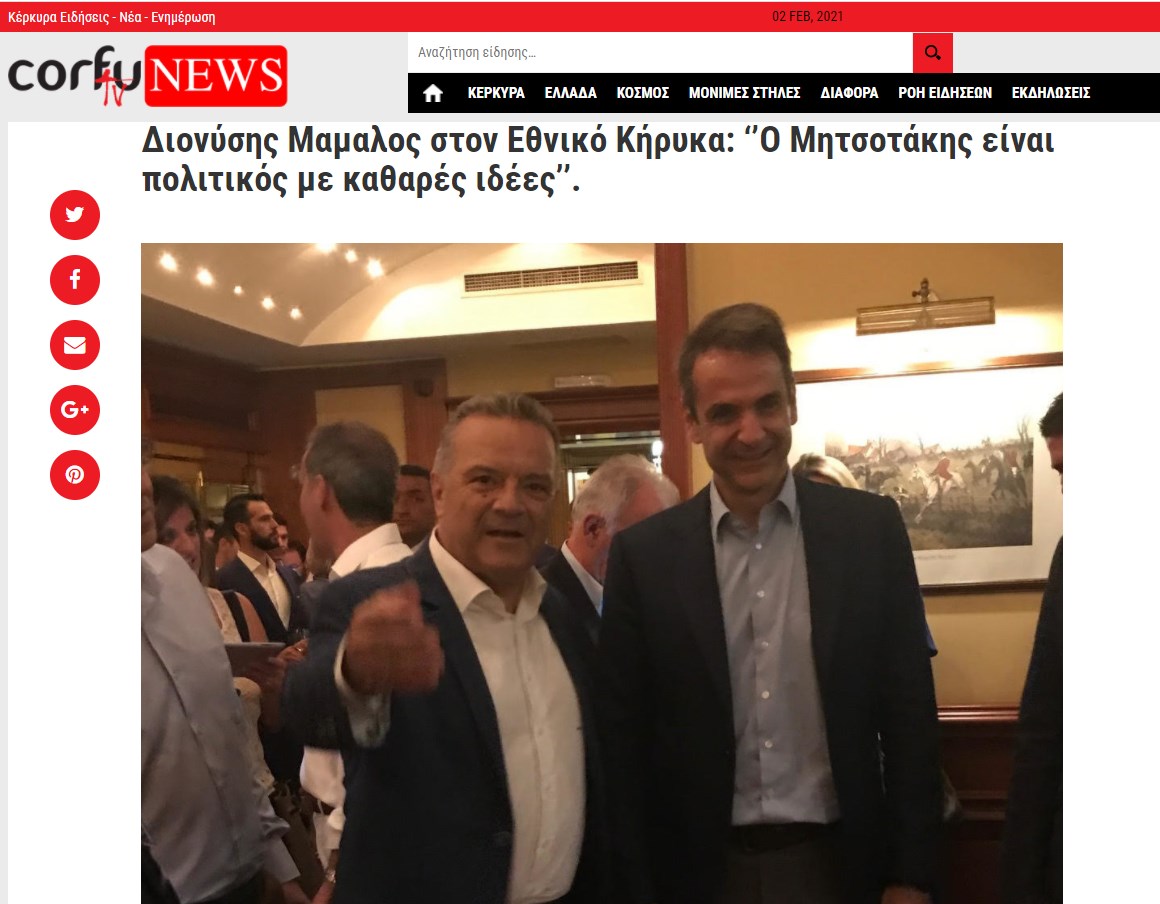Select ΚΟΣΜΟΣ in the navigation bar
The height and width of the screenshot is (904, 1160).
pyautogui.click(x=643, y=93)
